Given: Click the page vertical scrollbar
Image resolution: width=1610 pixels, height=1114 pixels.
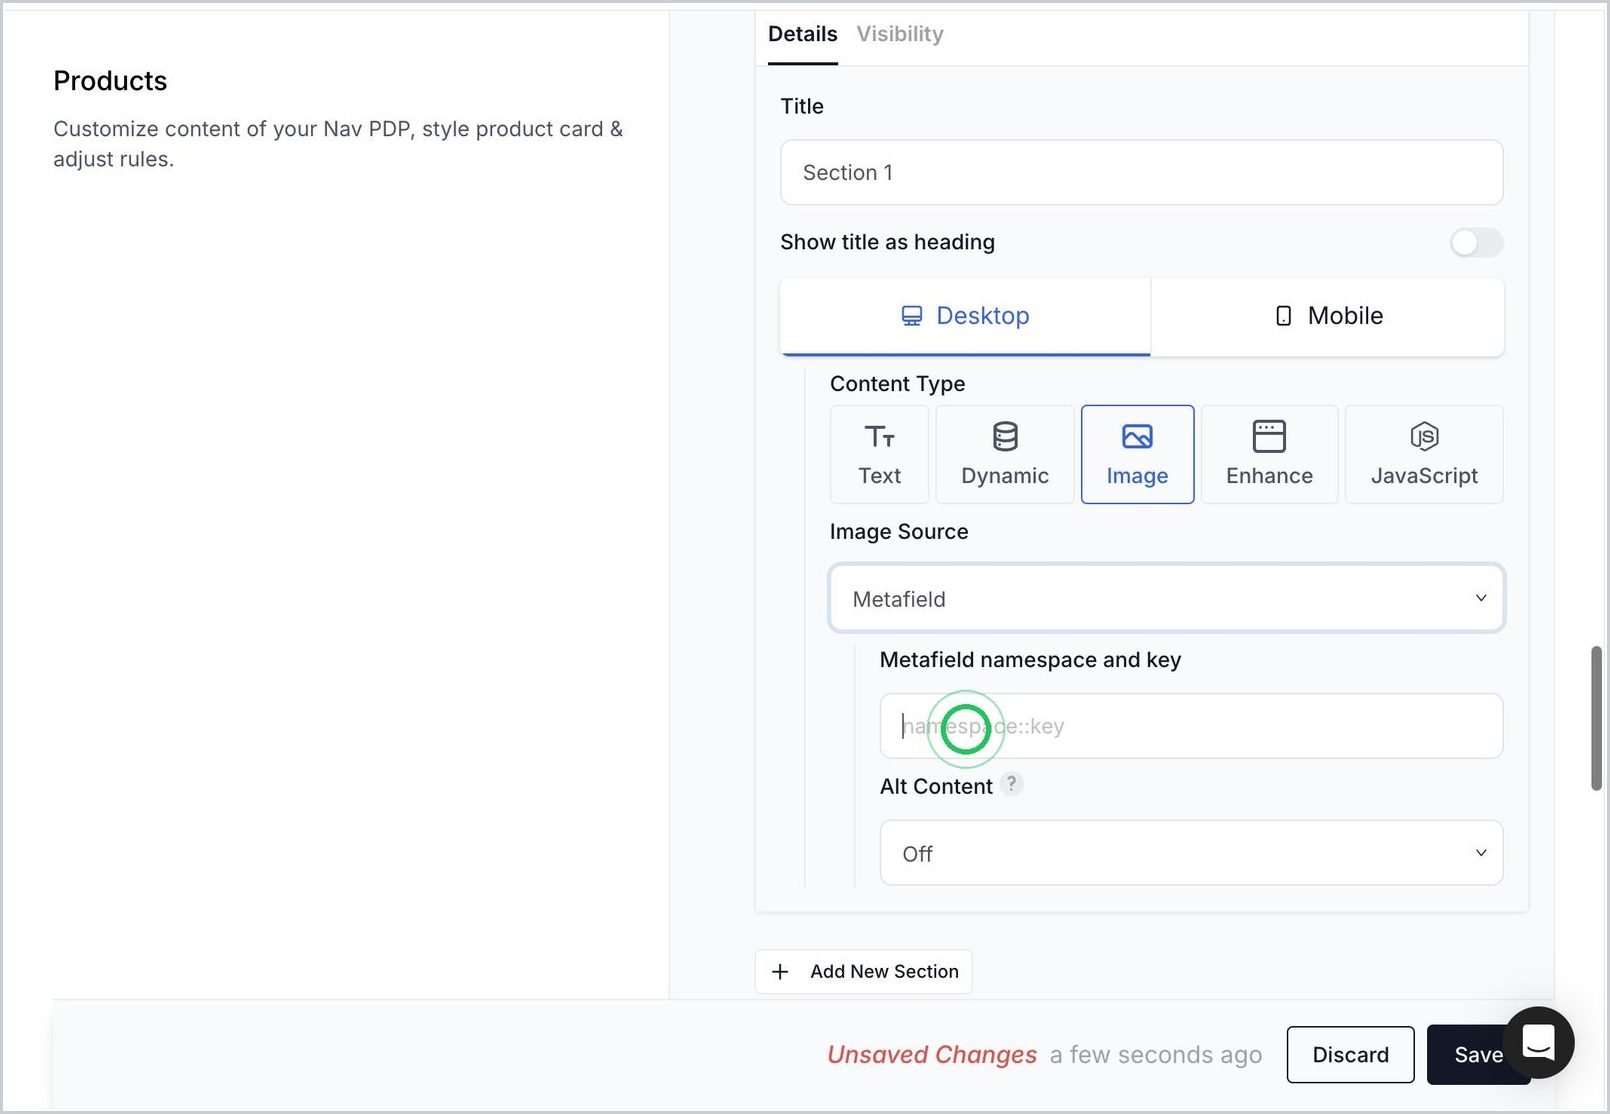Looking at the screenshot, I should coord(1597,718).
